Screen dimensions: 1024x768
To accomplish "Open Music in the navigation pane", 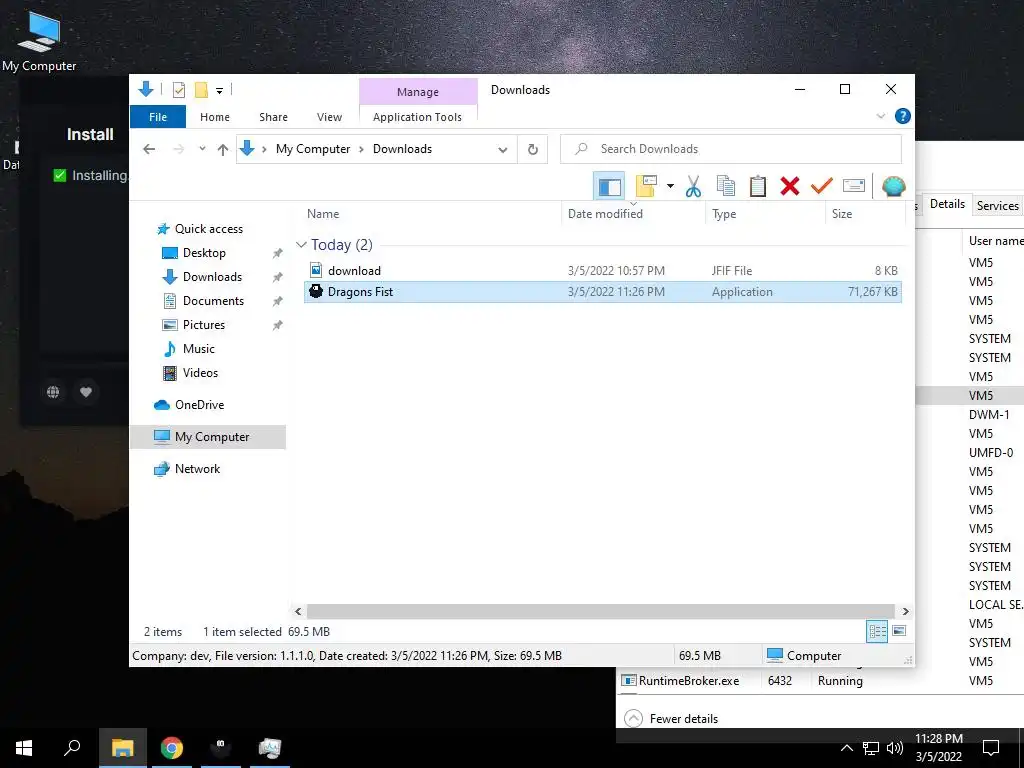I will click(x=199, y=349).
